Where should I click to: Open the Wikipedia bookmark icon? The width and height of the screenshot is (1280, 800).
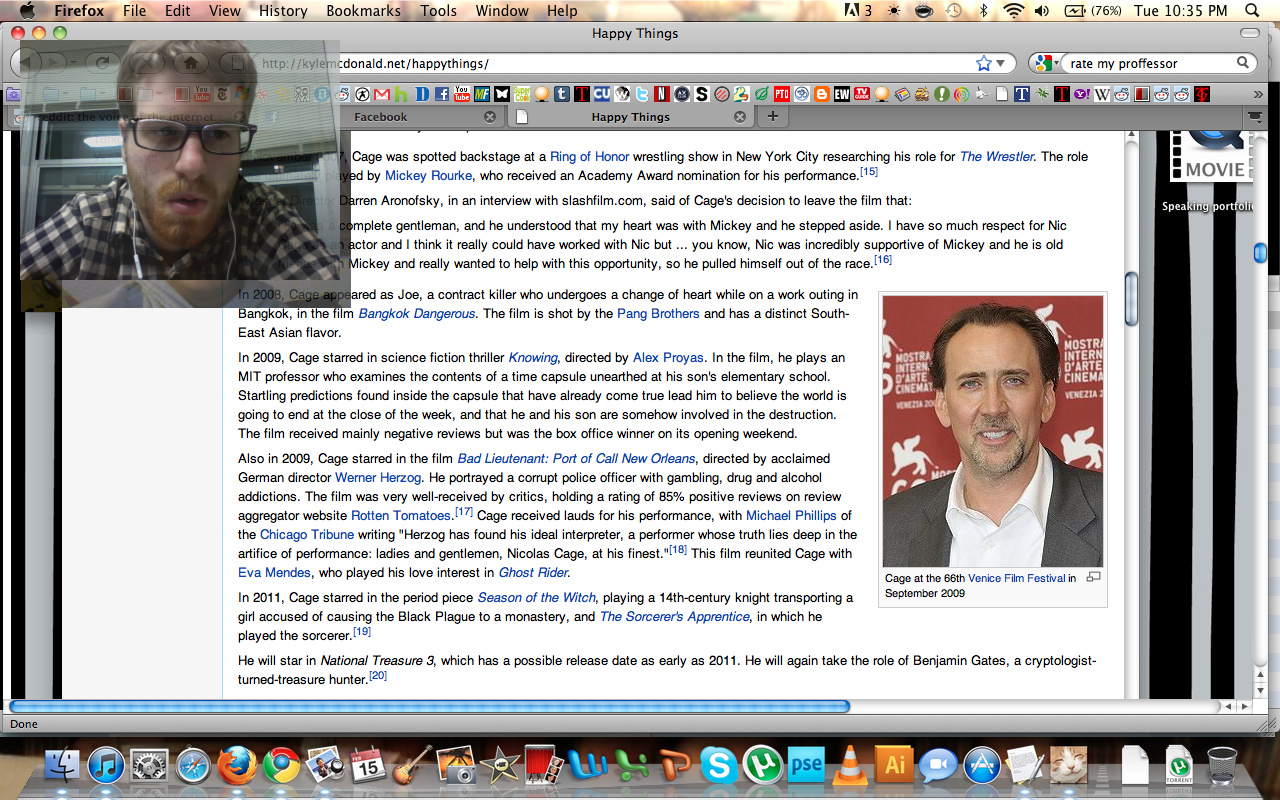pos(1102,94)
